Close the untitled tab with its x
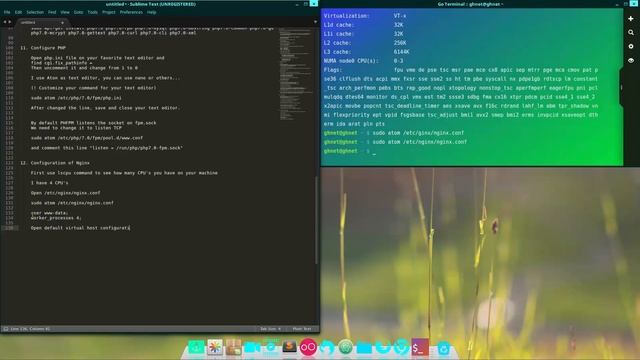 (x=62, y=22)
